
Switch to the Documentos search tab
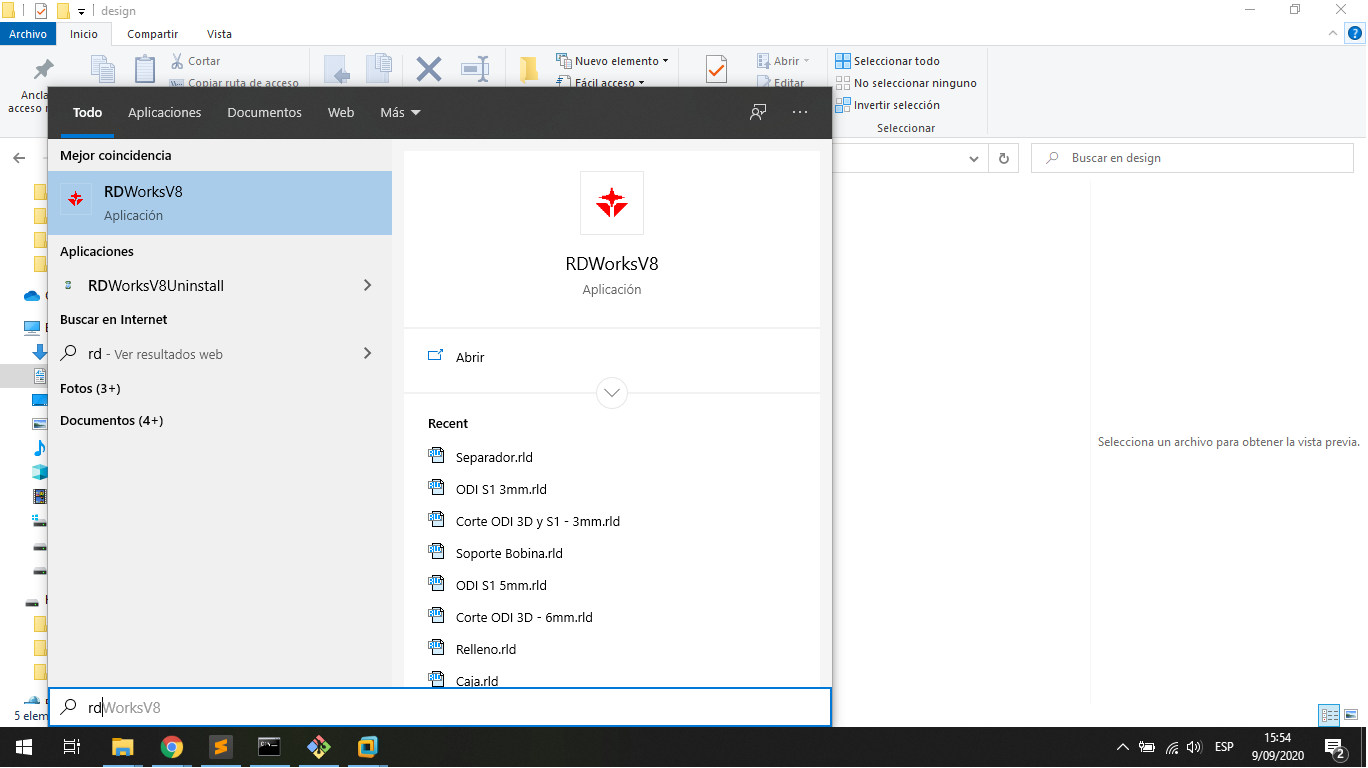(x=265, y=113)
